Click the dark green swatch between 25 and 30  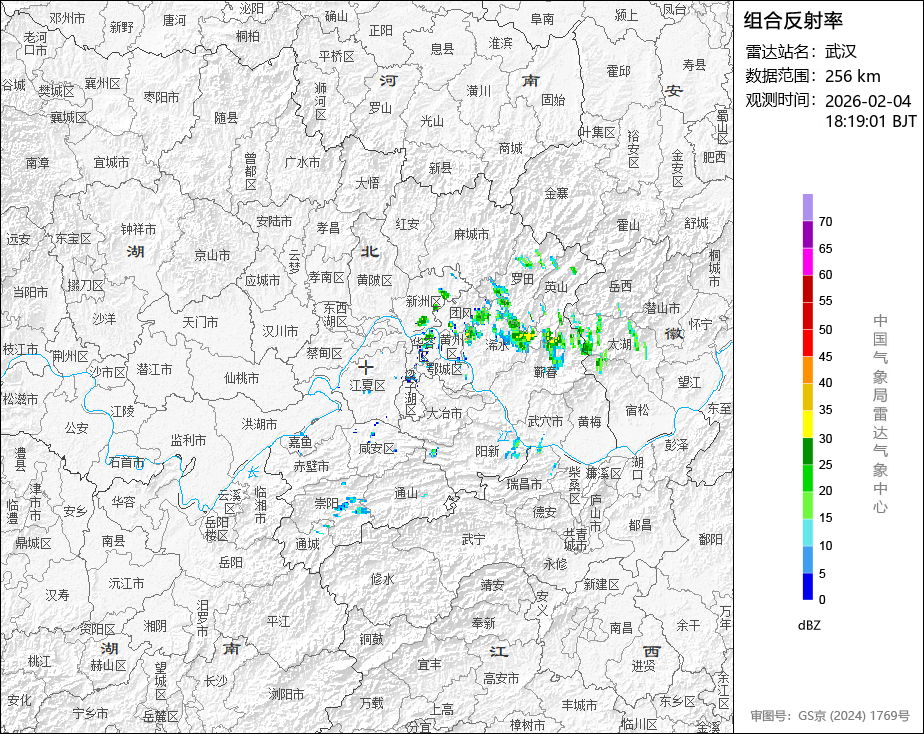(x=808, y=451)
